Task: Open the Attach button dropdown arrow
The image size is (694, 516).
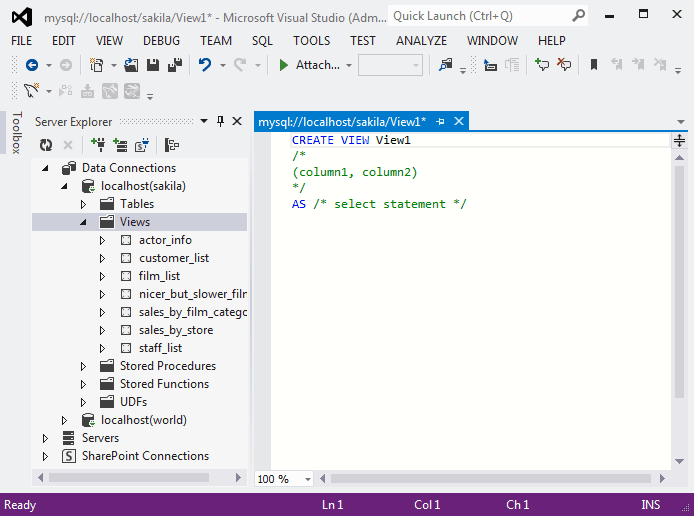Action: pyautogui.click(x=349, y=65)
